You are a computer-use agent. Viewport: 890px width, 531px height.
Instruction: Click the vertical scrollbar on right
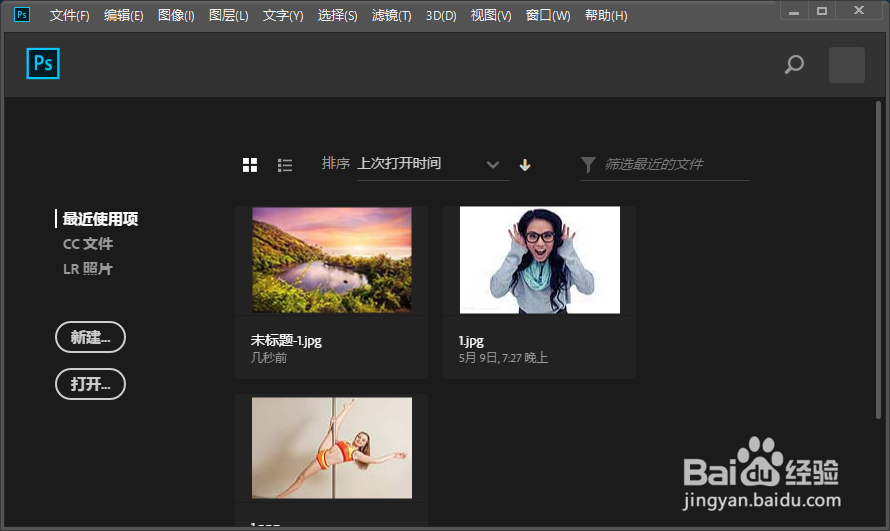pos(878,260)
